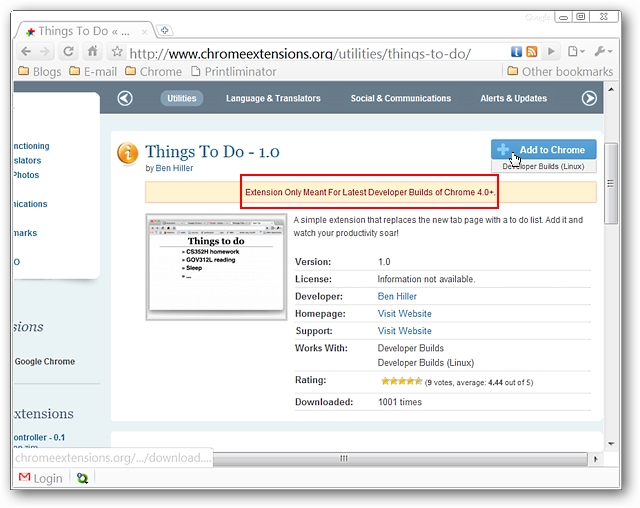Open the home page icon
Image resolution: width=640 pixels, height=508 pixels.
93,51
